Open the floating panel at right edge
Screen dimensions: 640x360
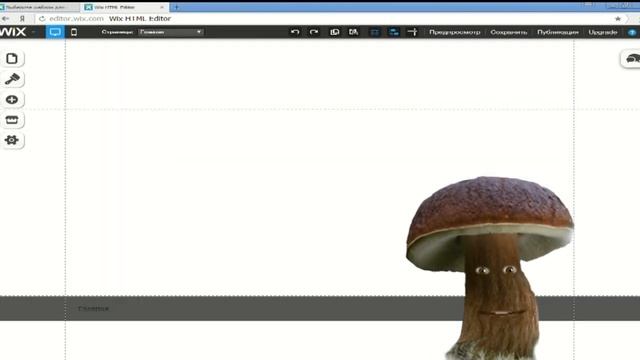click(x=631, y=59)
